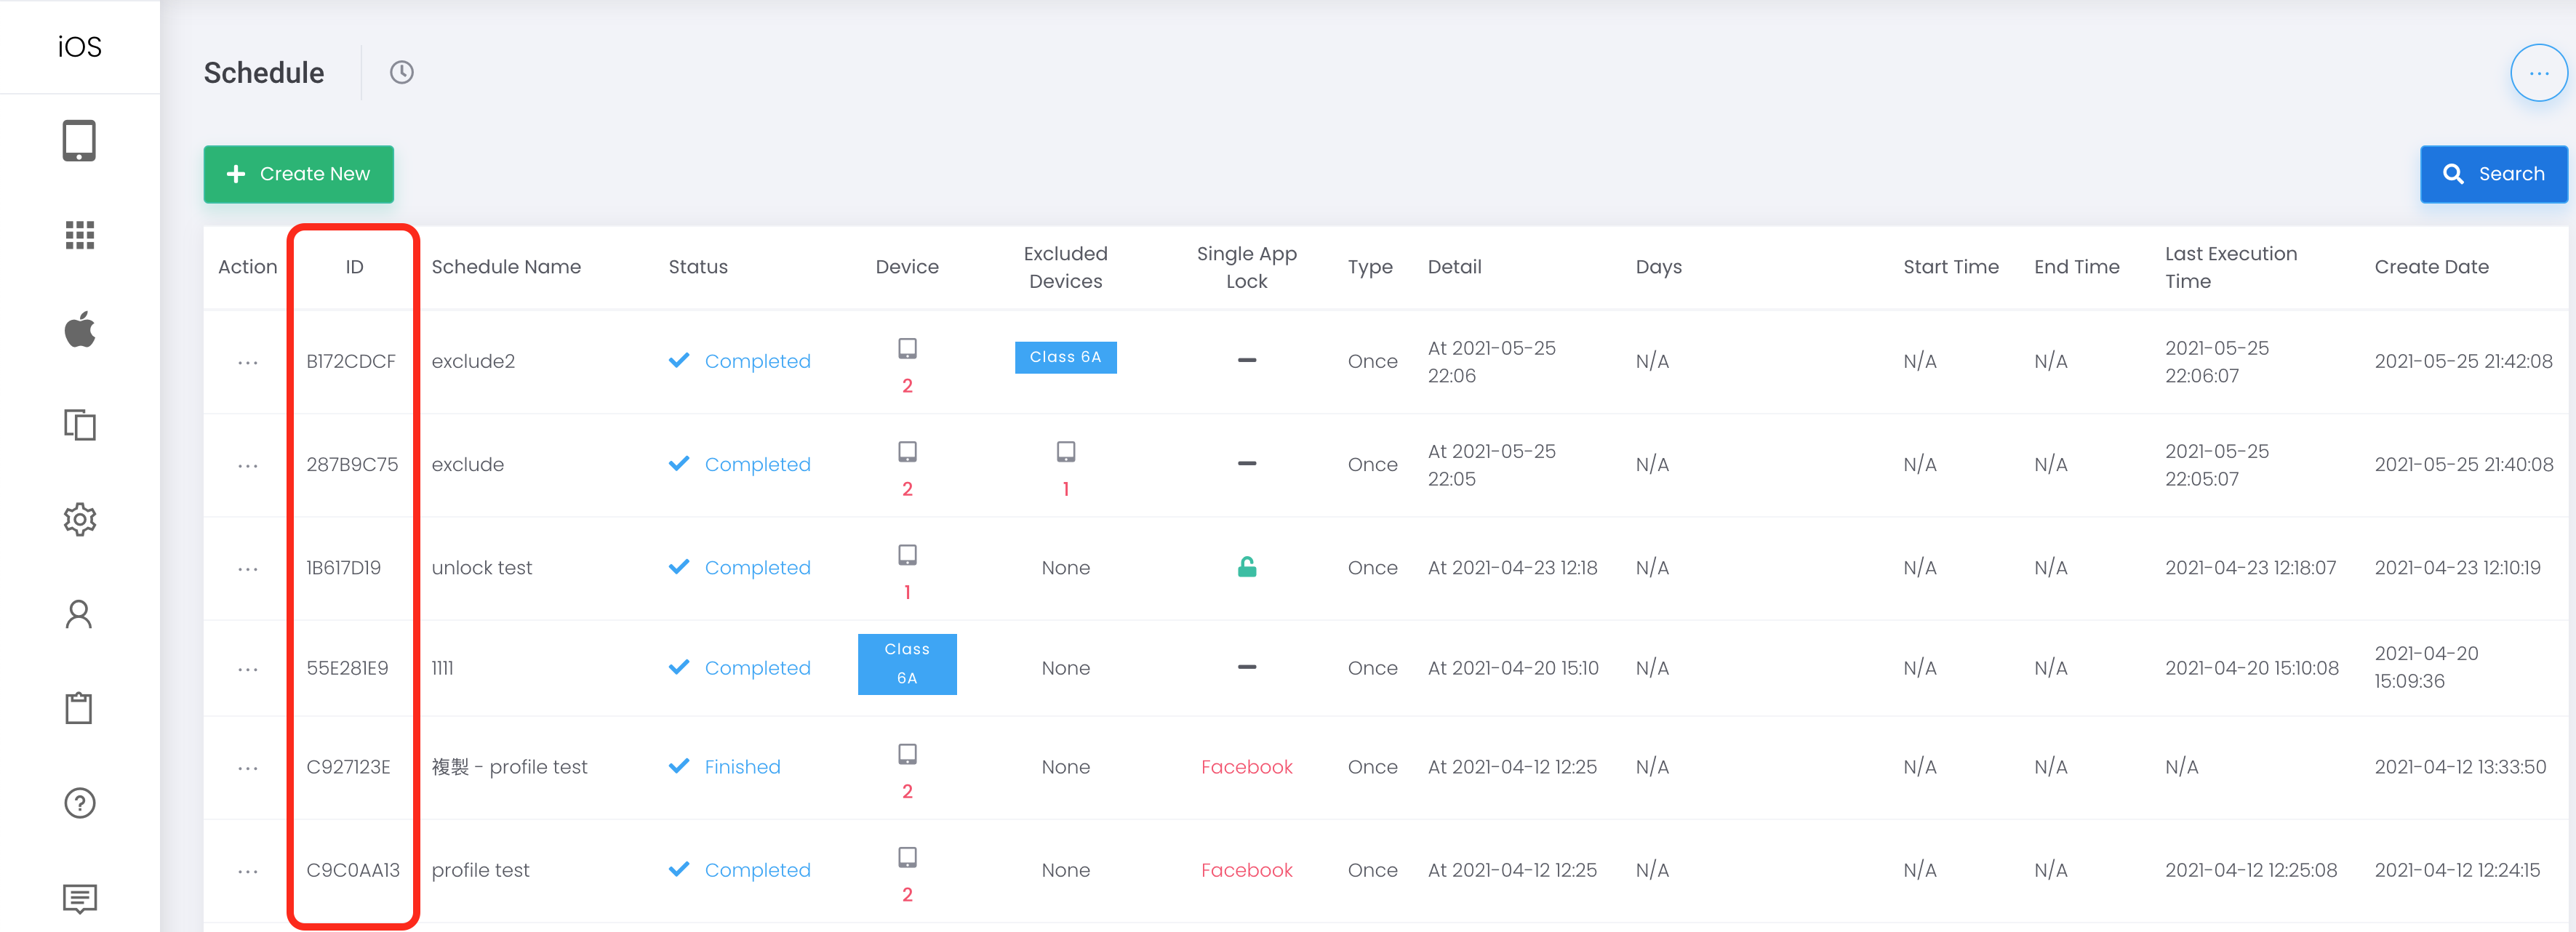The width and height of the screenshot is (2576, 932).
Task: Select ID 287B9C75 cell
Action: (352, 464)
